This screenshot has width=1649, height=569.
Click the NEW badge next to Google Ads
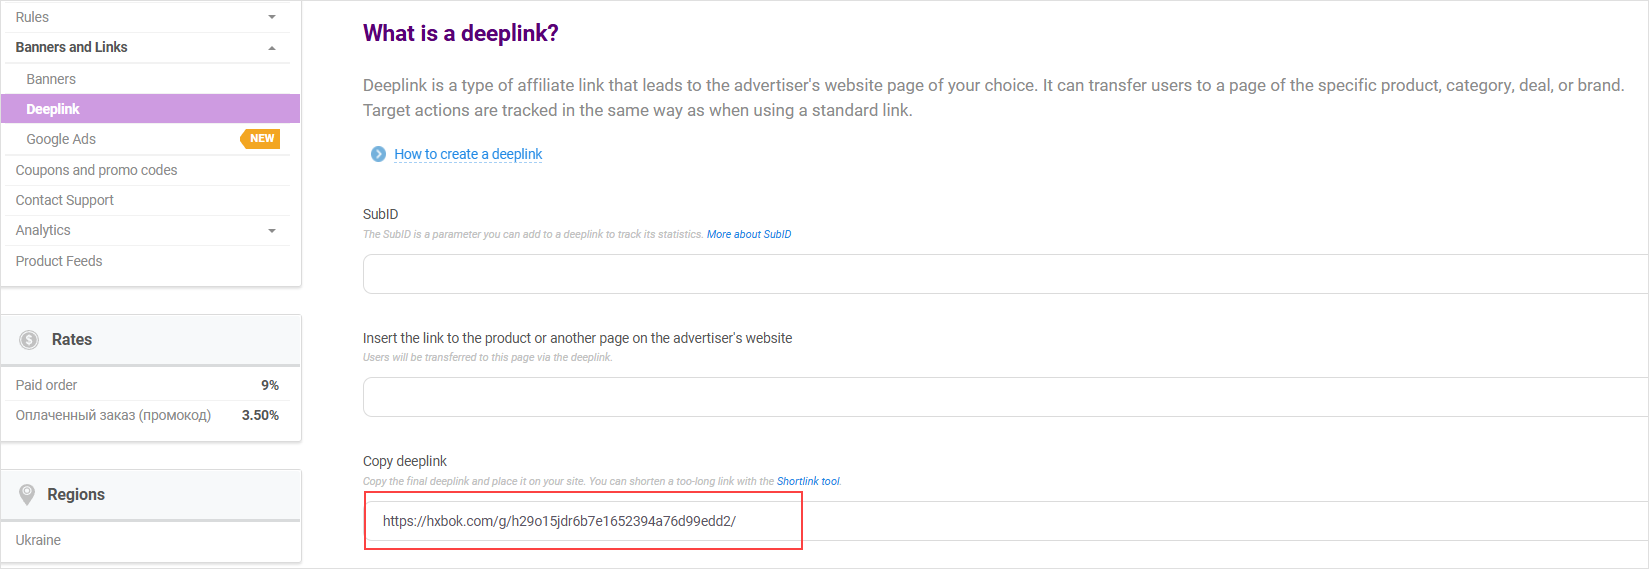click(261, 139)
